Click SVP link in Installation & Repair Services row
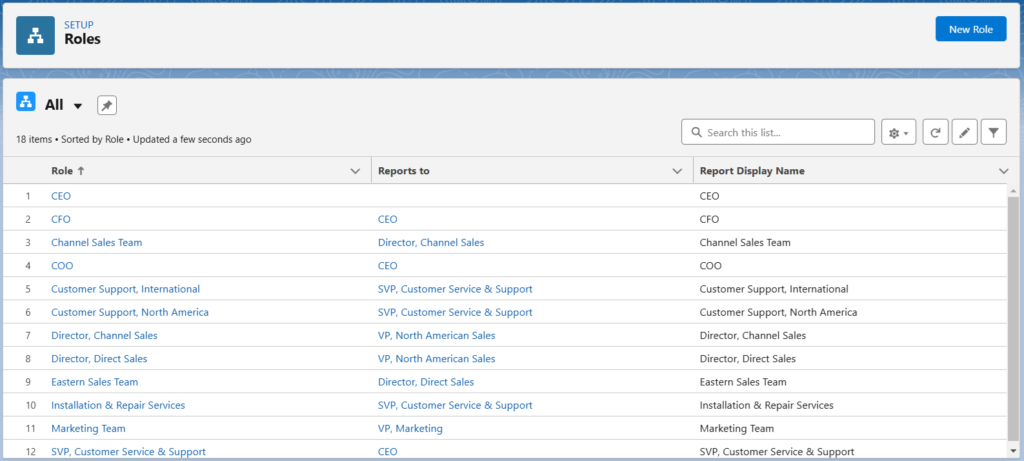The height and width of the screenshot is (461, 1024). [x=455, y=405]
